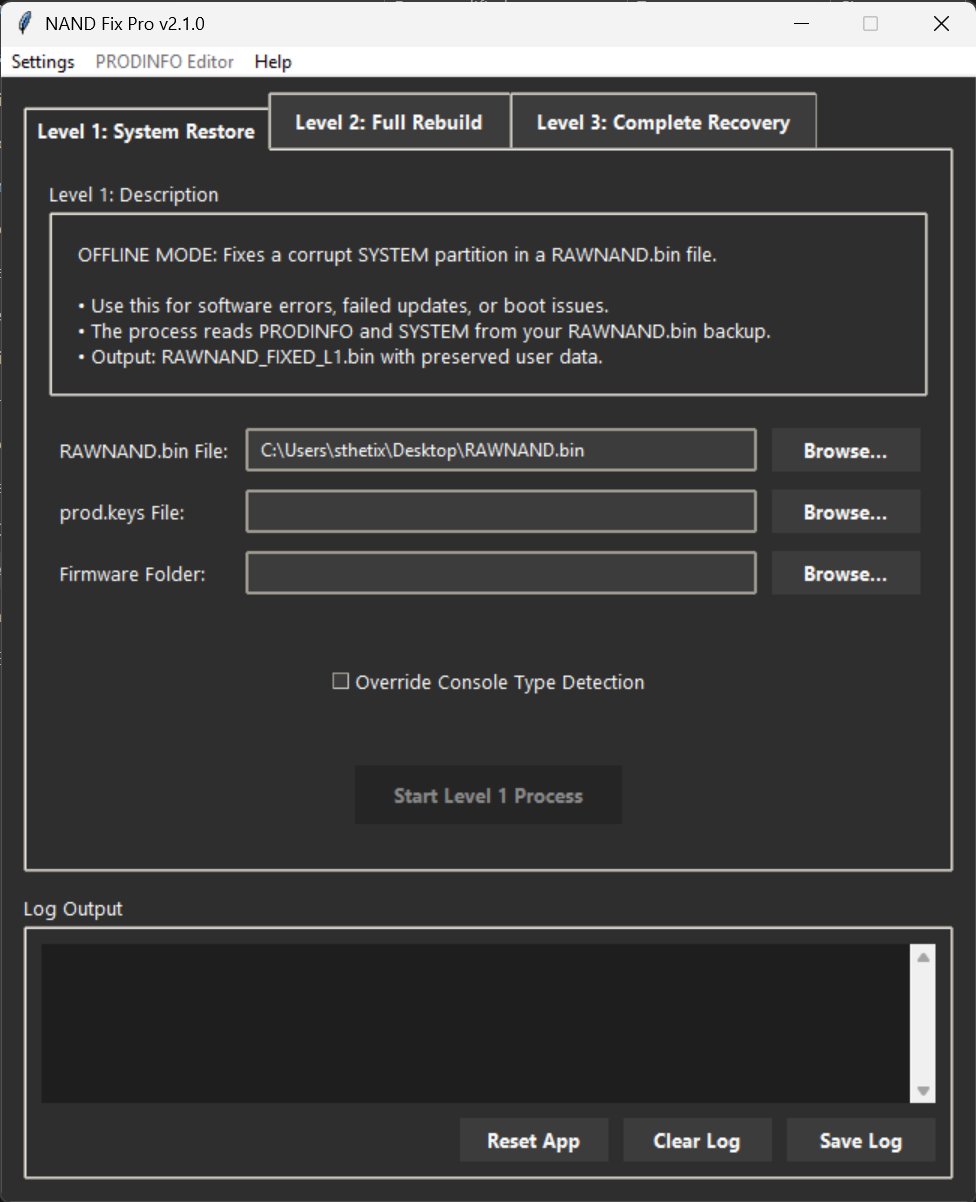Click the log scrollbar up arrow
This screenshot has height=1202, width=976.
tap(923, 958)
